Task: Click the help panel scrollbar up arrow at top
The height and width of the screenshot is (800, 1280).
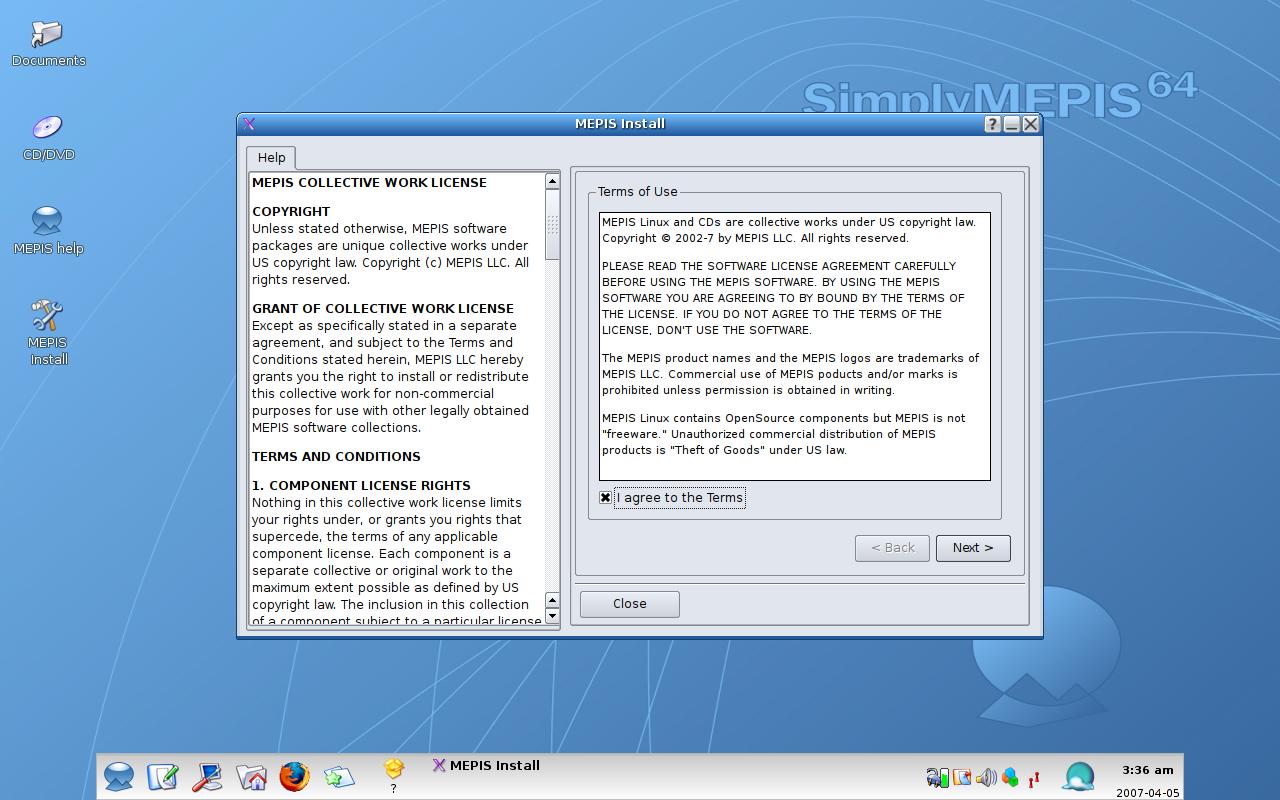Action: click(552, 181)
